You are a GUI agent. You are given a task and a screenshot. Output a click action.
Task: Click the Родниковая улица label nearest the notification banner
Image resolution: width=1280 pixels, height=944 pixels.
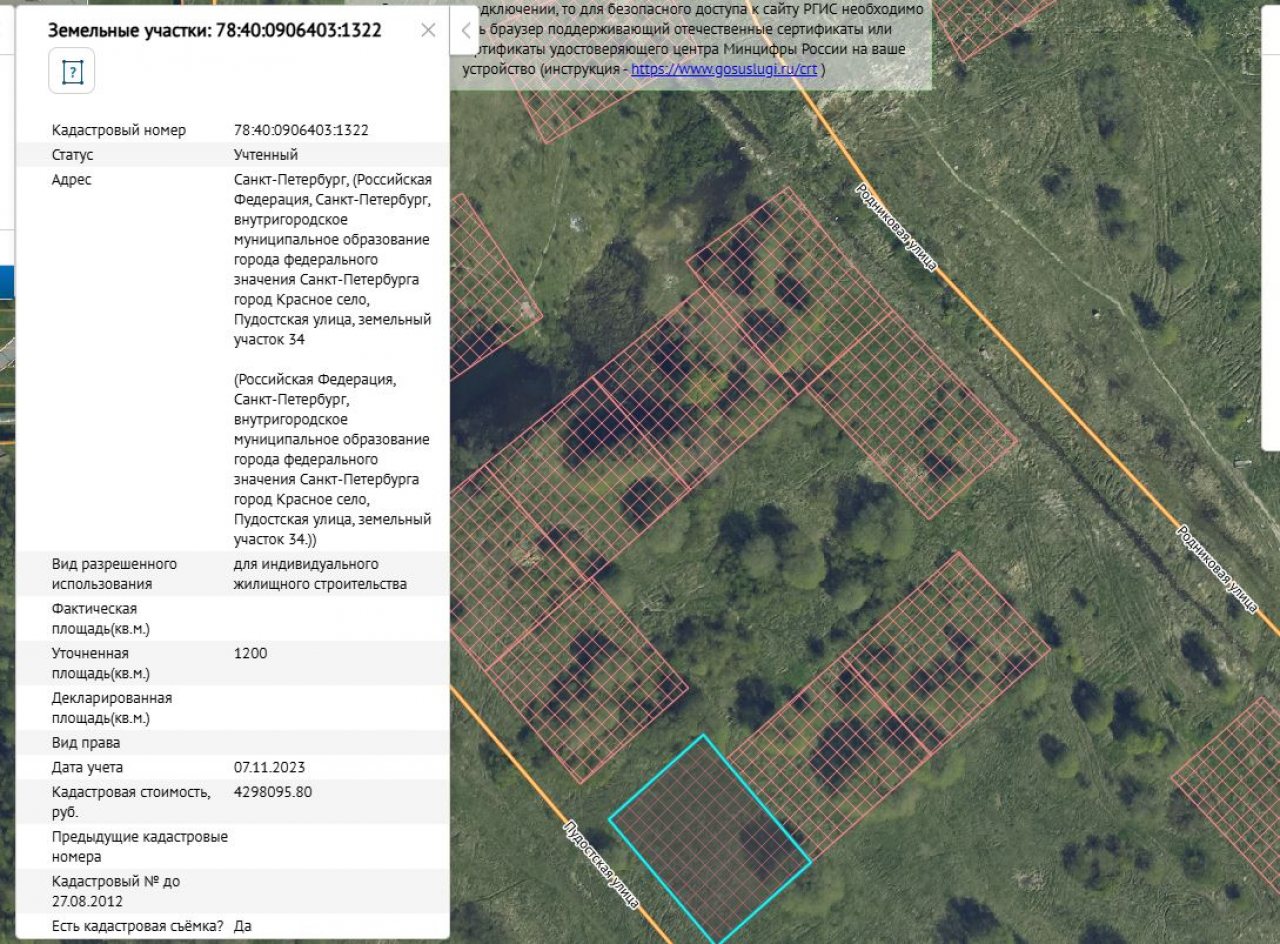(895, 227)
